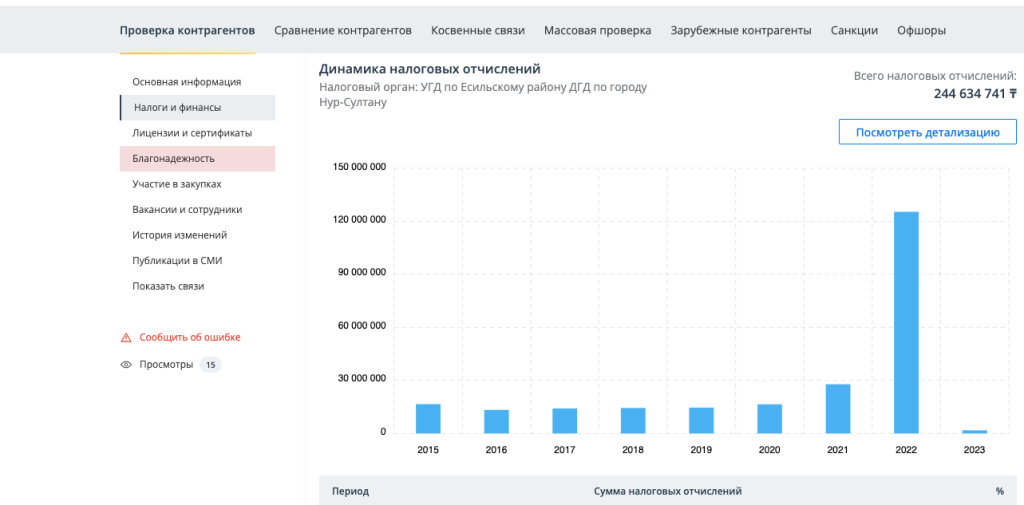Open the Зарубежные контрагенты tab
The image size is (1024, 505).
click(741, 30)
